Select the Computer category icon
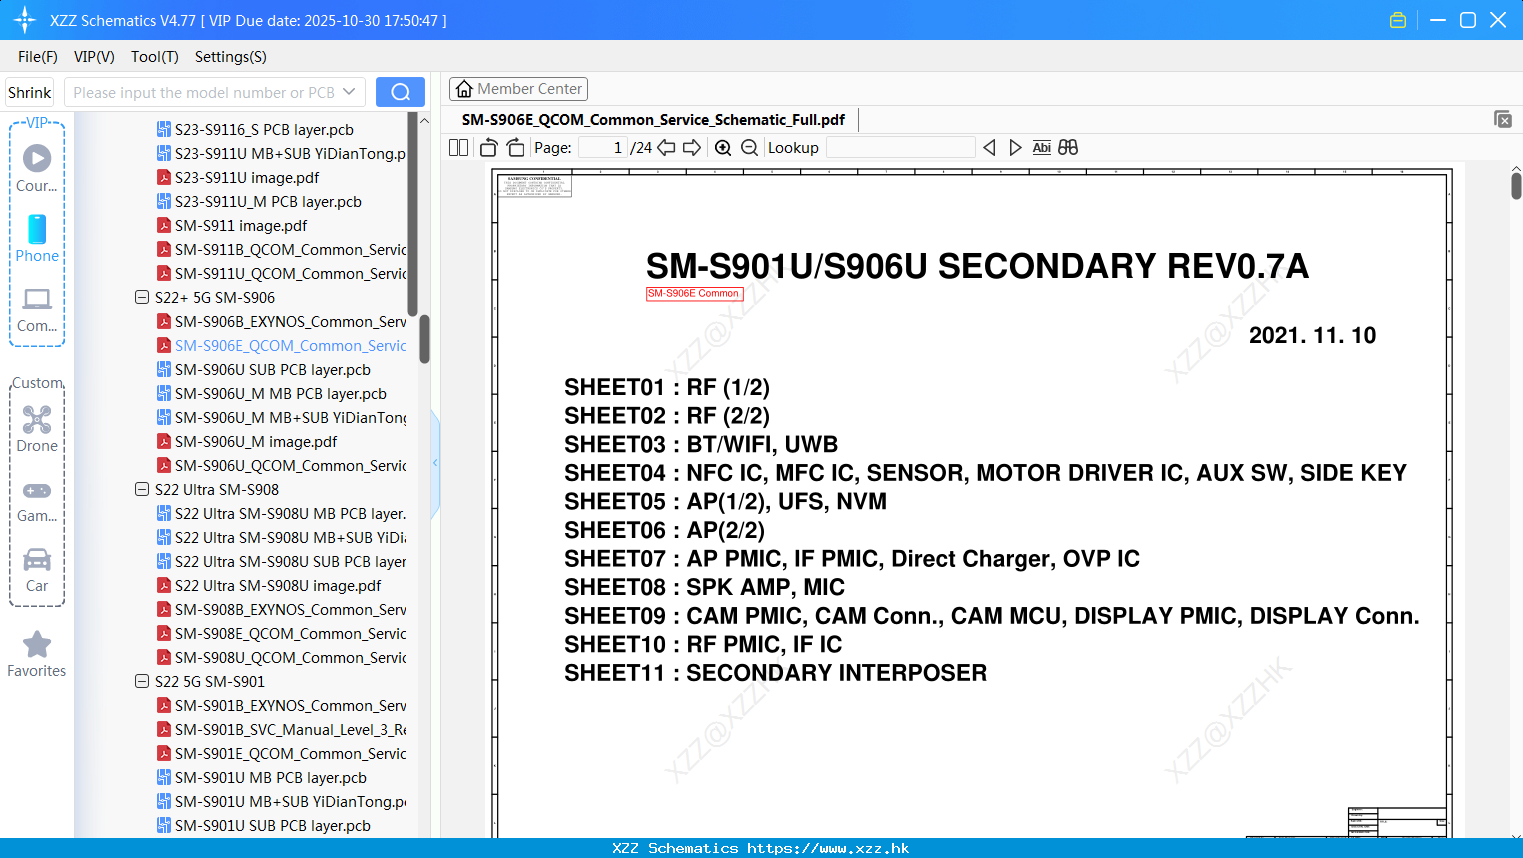 coord(37,310)
